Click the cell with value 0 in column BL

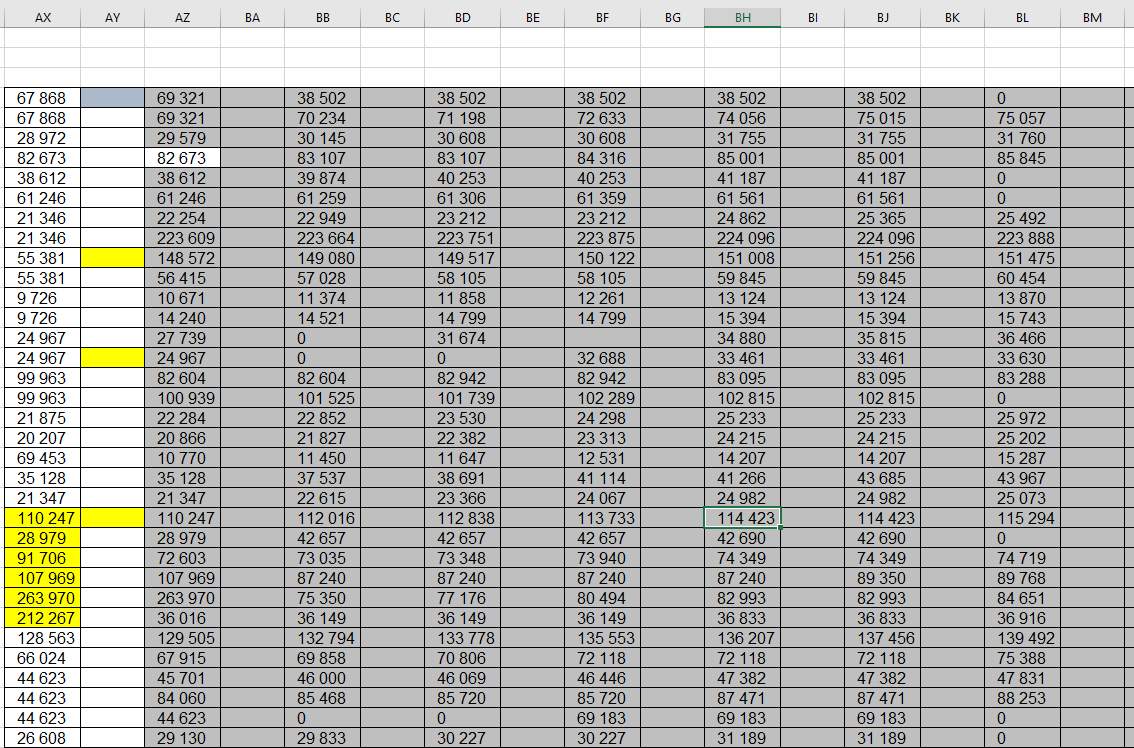[1022, 98]
